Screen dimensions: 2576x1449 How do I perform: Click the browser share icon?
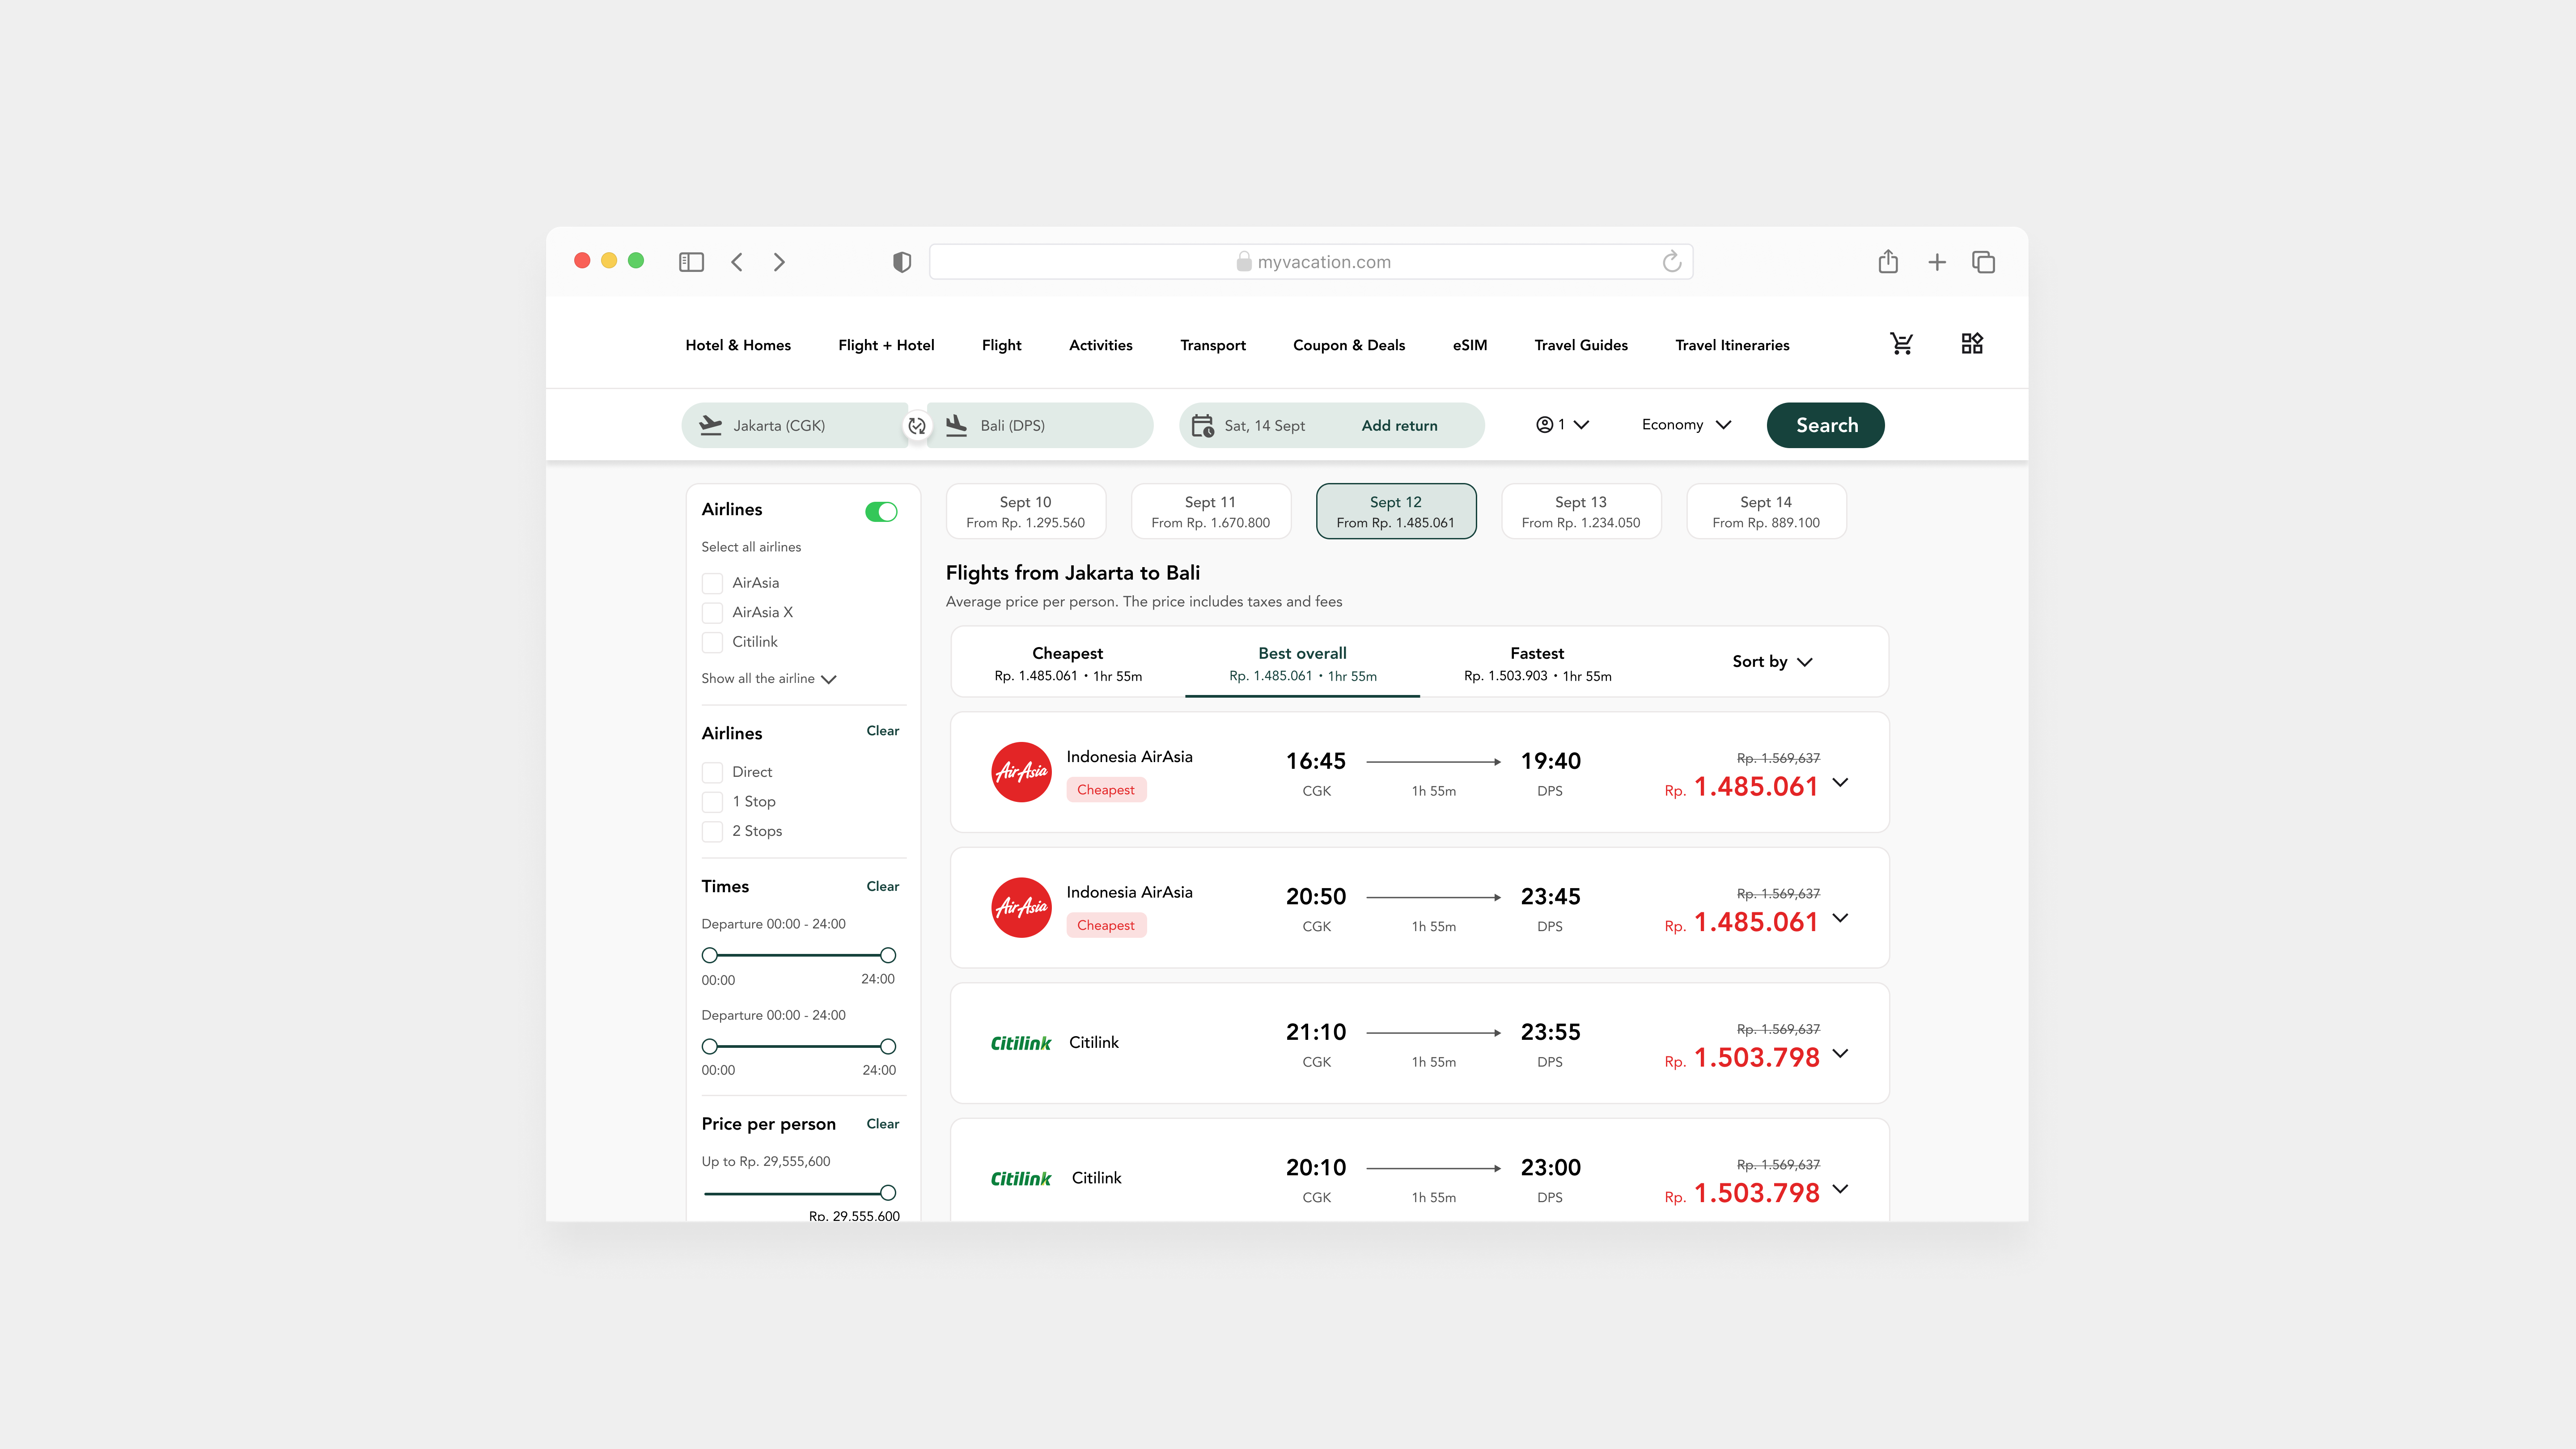1888,261
